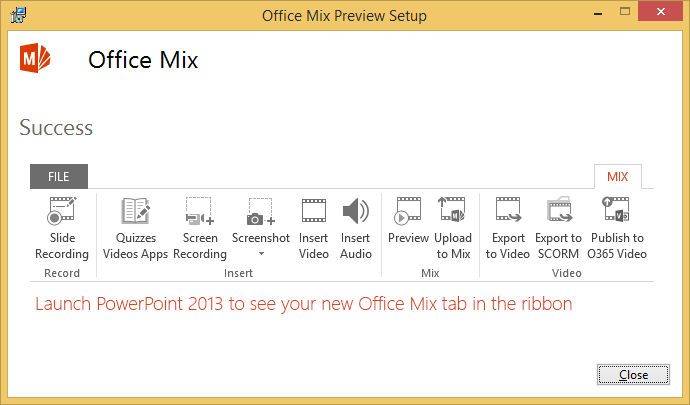Viewport: 690px width, 405px height.
Task: Click the Preview play icon
Action: [408, 212]
